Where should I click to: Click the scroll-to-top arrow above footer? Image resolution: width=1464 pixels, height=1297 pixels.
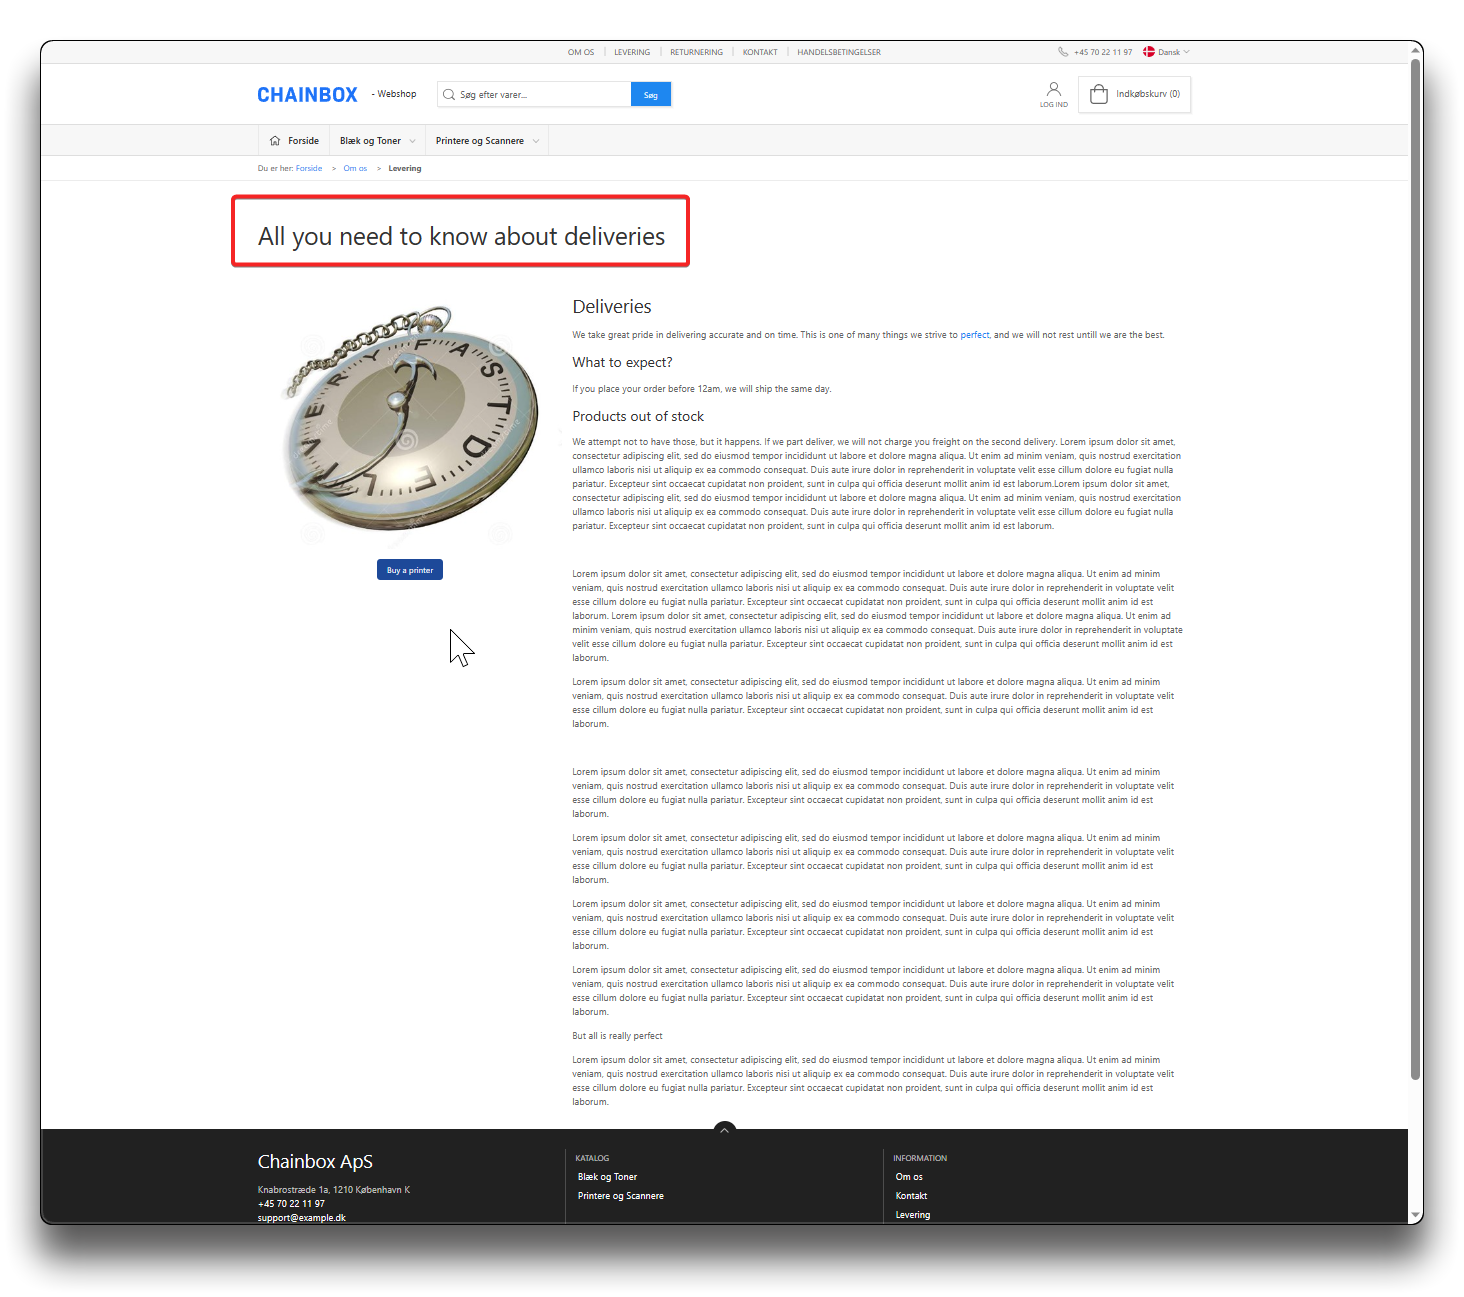tap(725, 1129)
